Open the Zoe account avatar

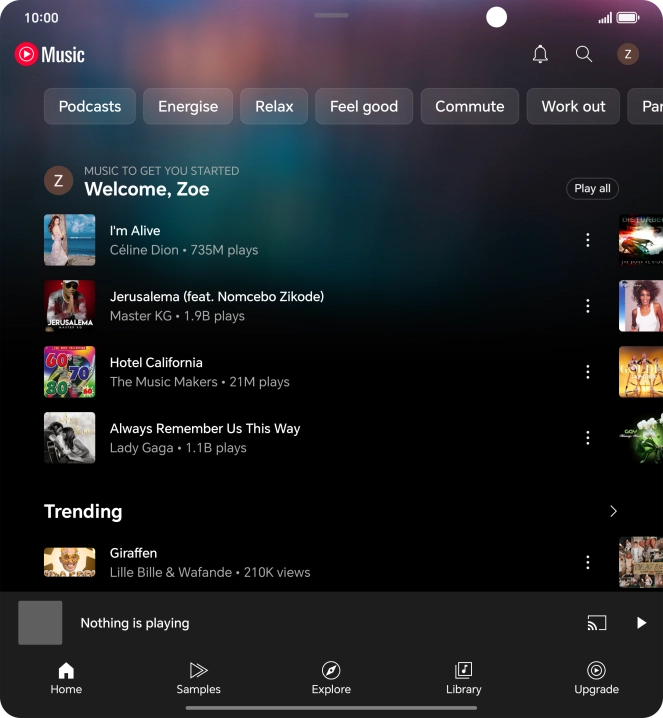[628, 54]
